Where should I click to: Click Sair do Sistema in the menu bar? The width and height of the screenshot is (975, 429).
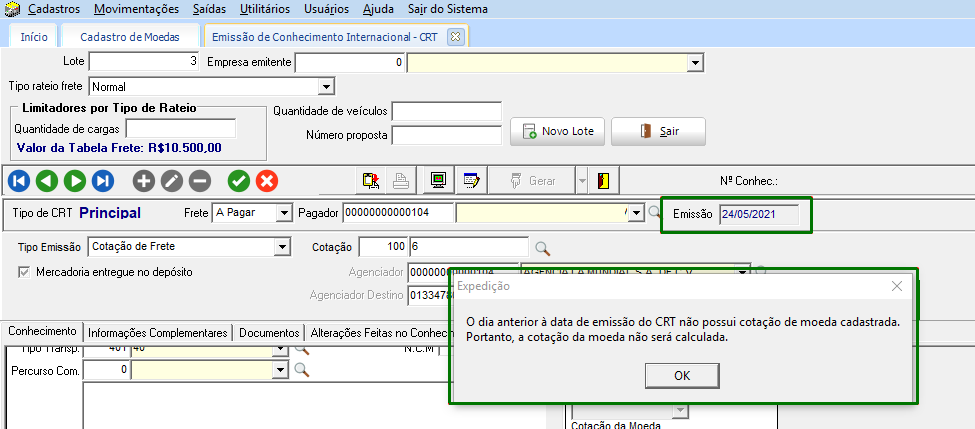click(448, 9)
